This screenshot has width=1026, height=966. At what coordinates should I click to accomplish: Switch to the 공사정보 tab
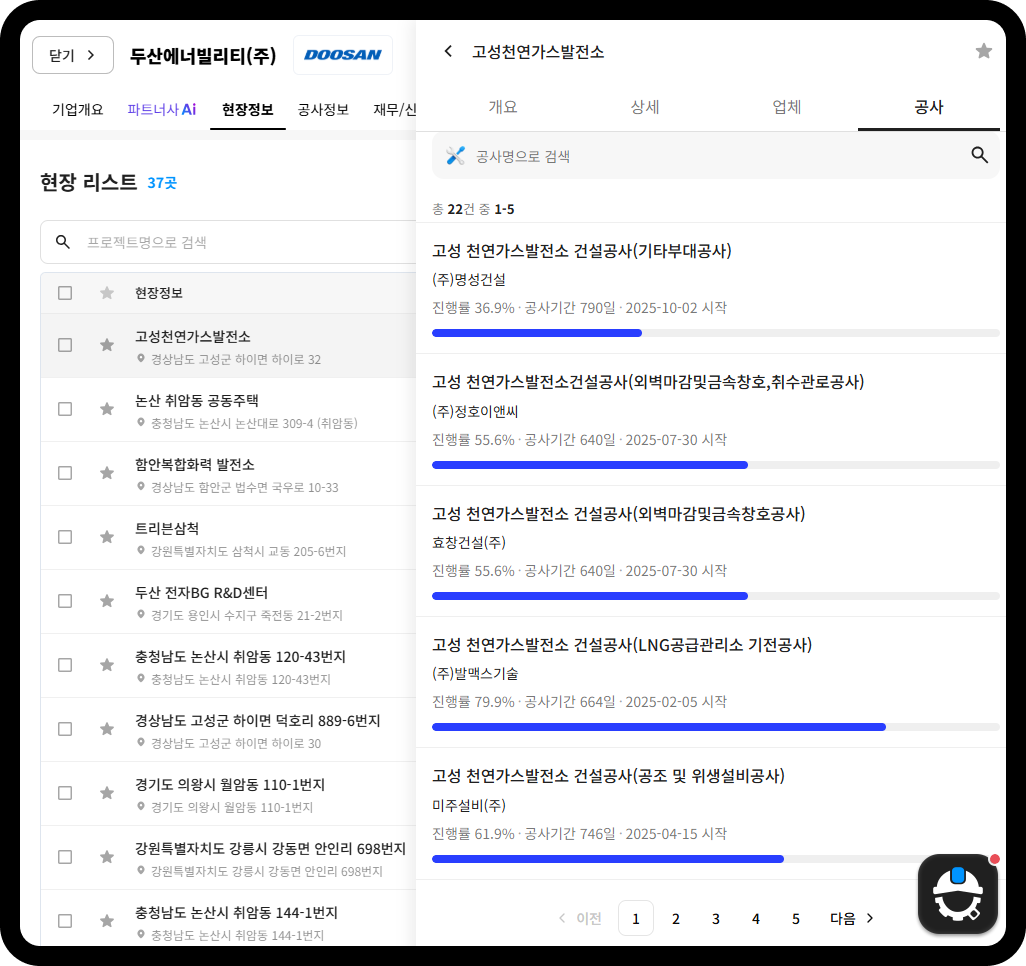click(323, 109)
